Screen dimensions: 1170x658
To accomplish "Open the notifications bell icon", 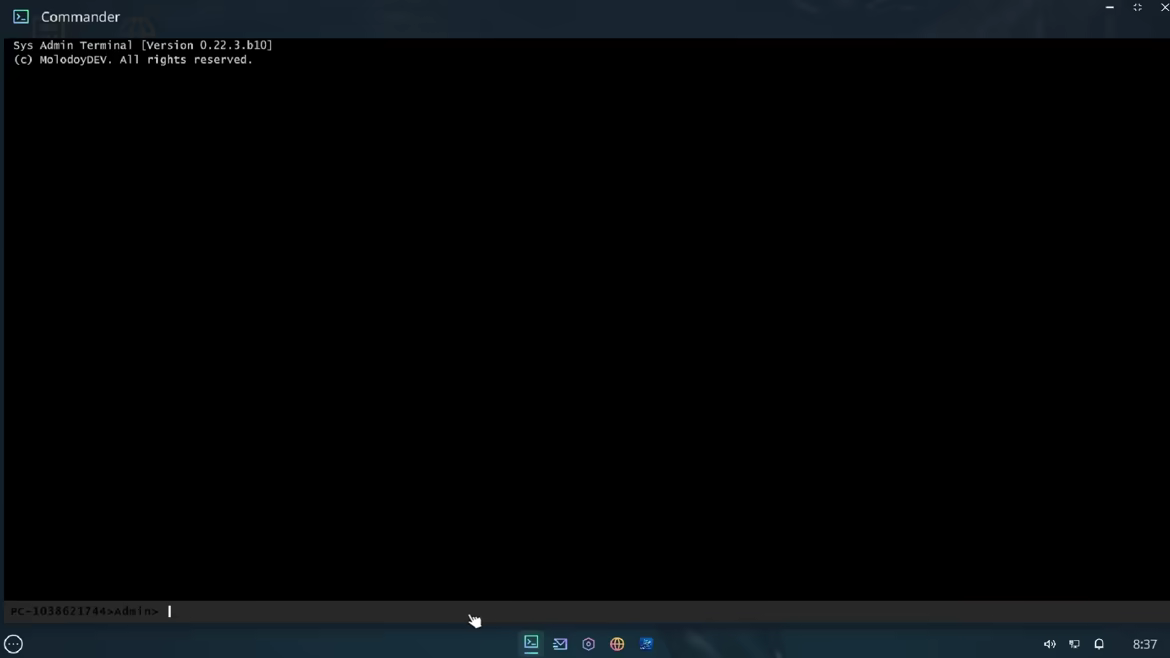I will click(1099, 644).
